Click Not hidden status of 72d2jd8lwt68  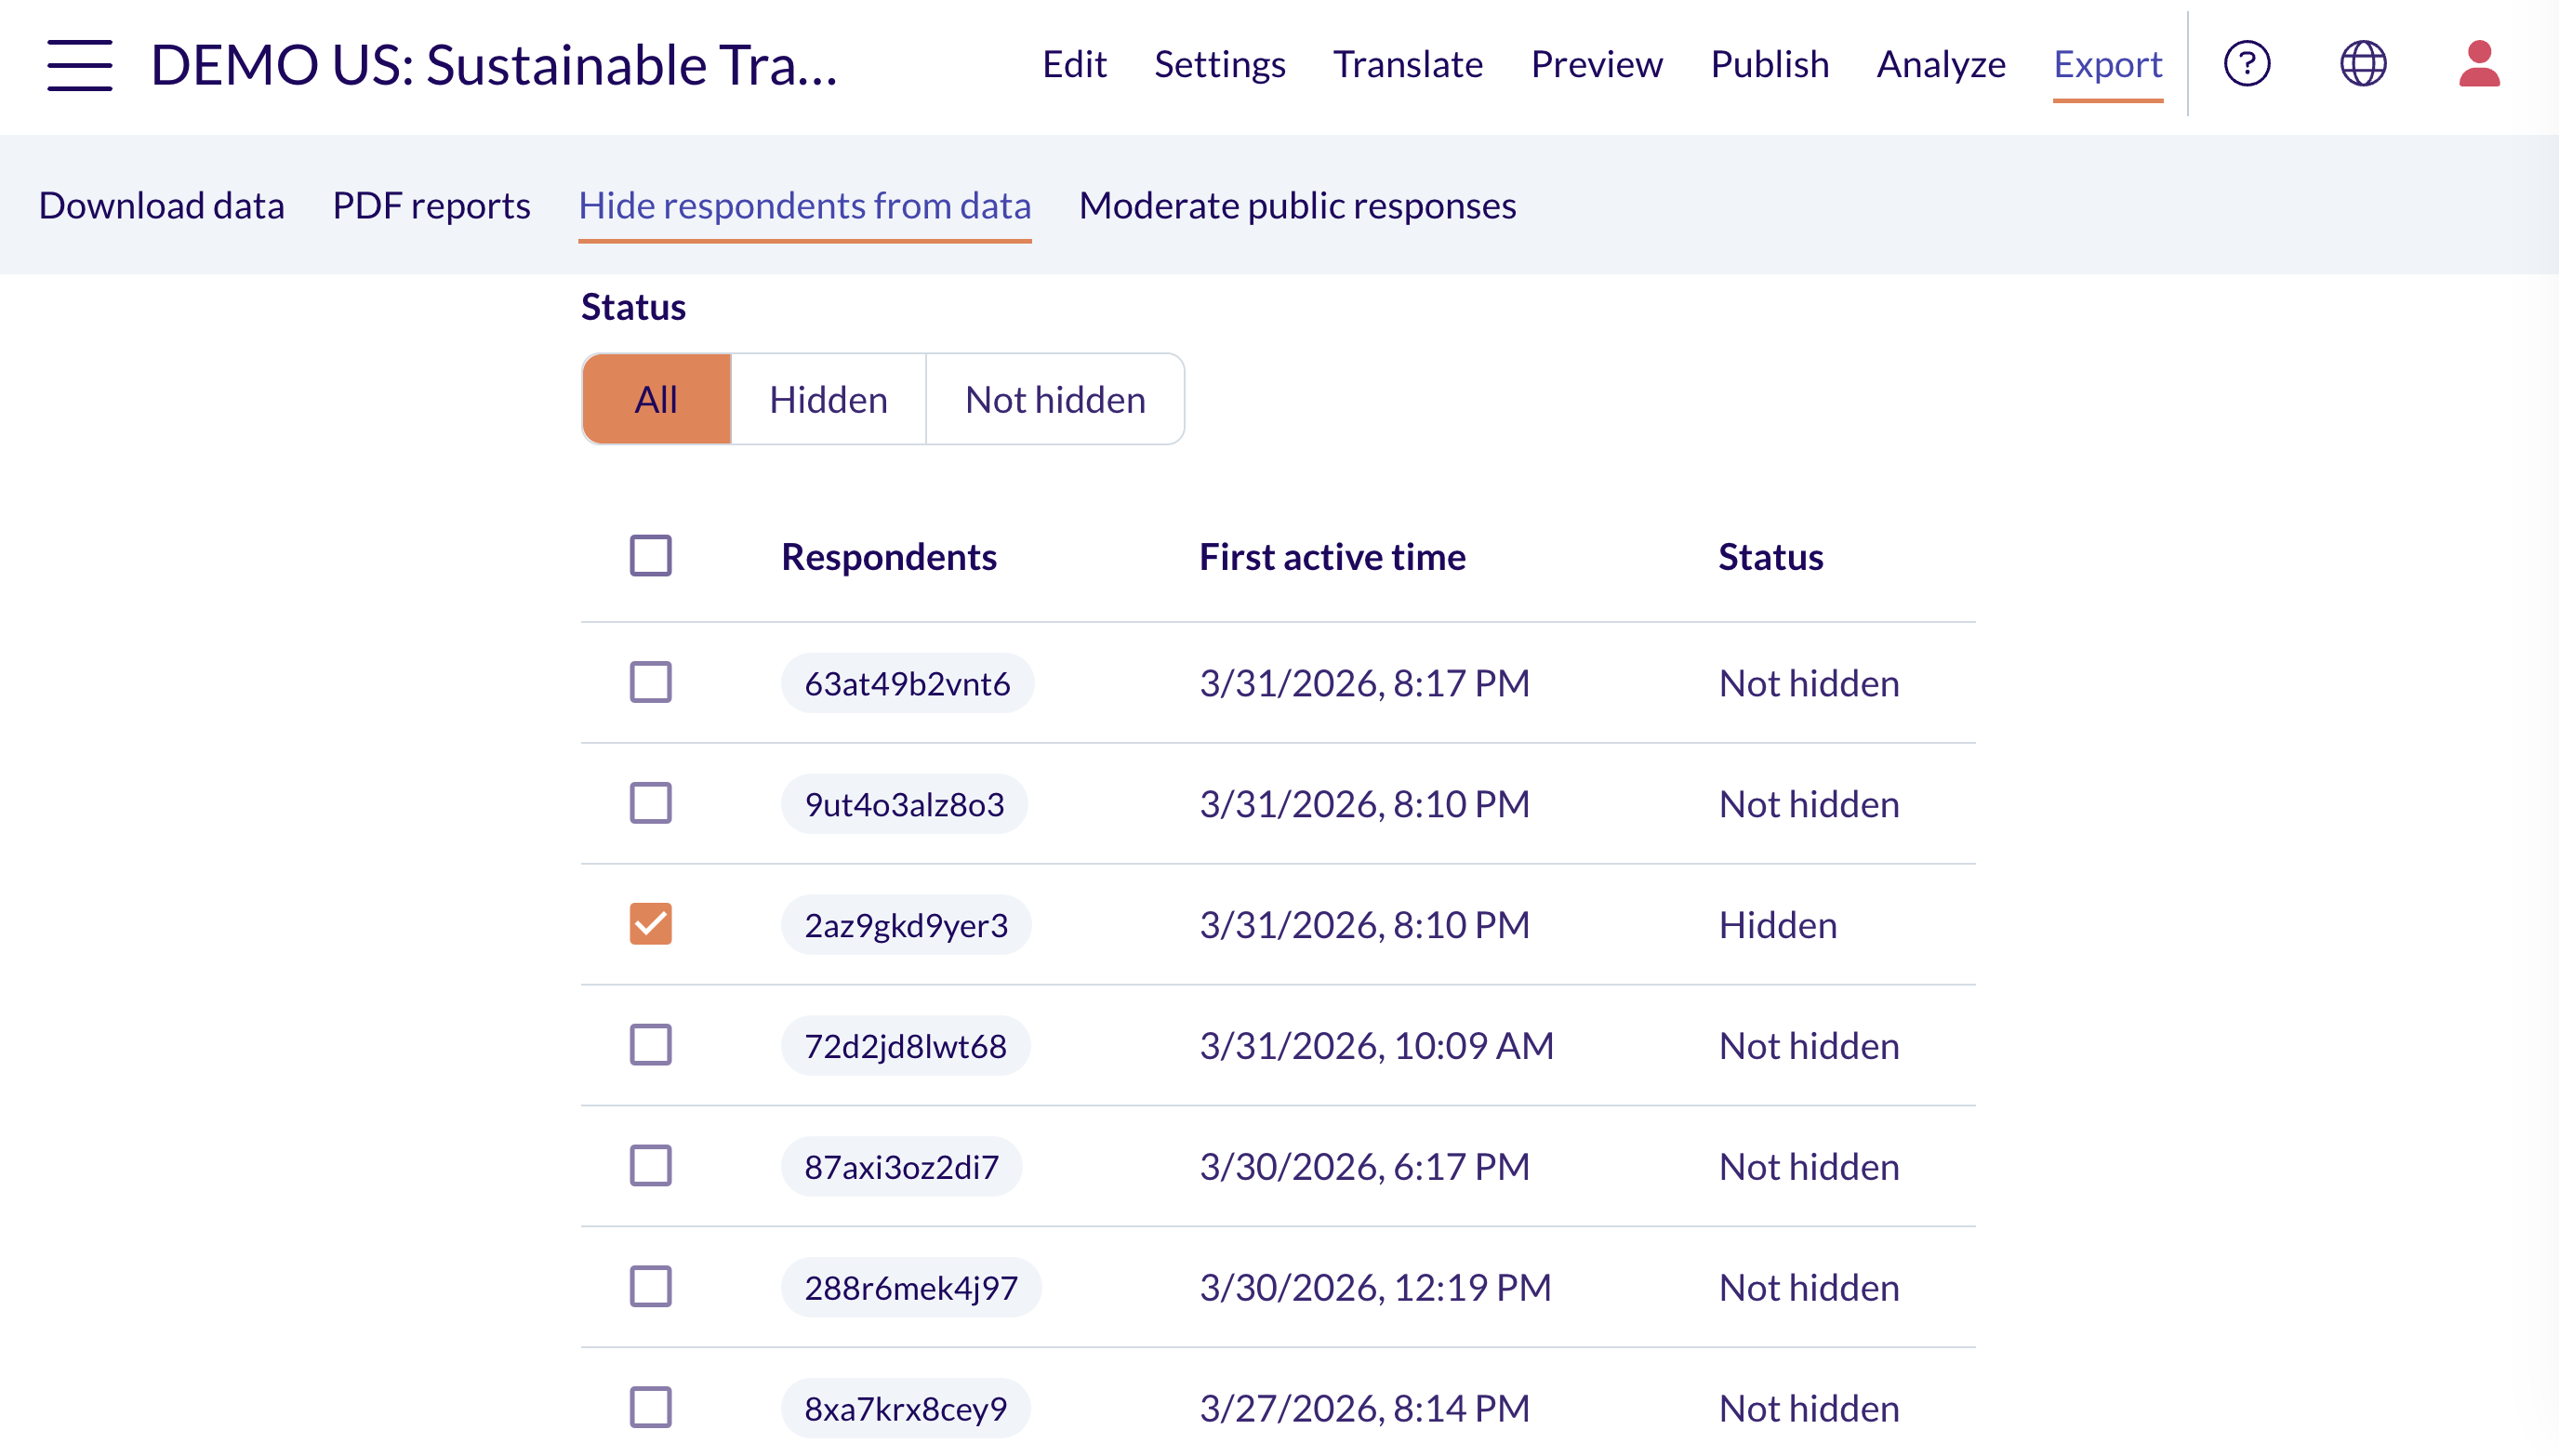(1808, 1045)
